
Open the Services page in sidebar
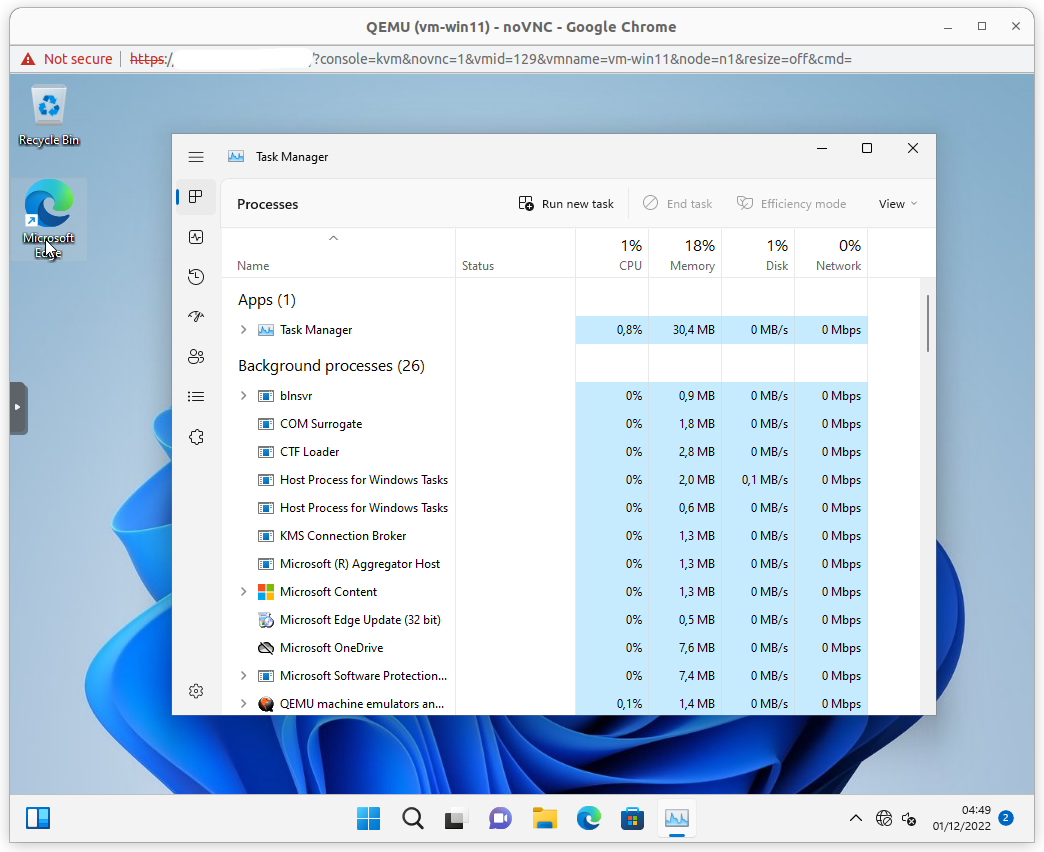click(x=196, y=437)
